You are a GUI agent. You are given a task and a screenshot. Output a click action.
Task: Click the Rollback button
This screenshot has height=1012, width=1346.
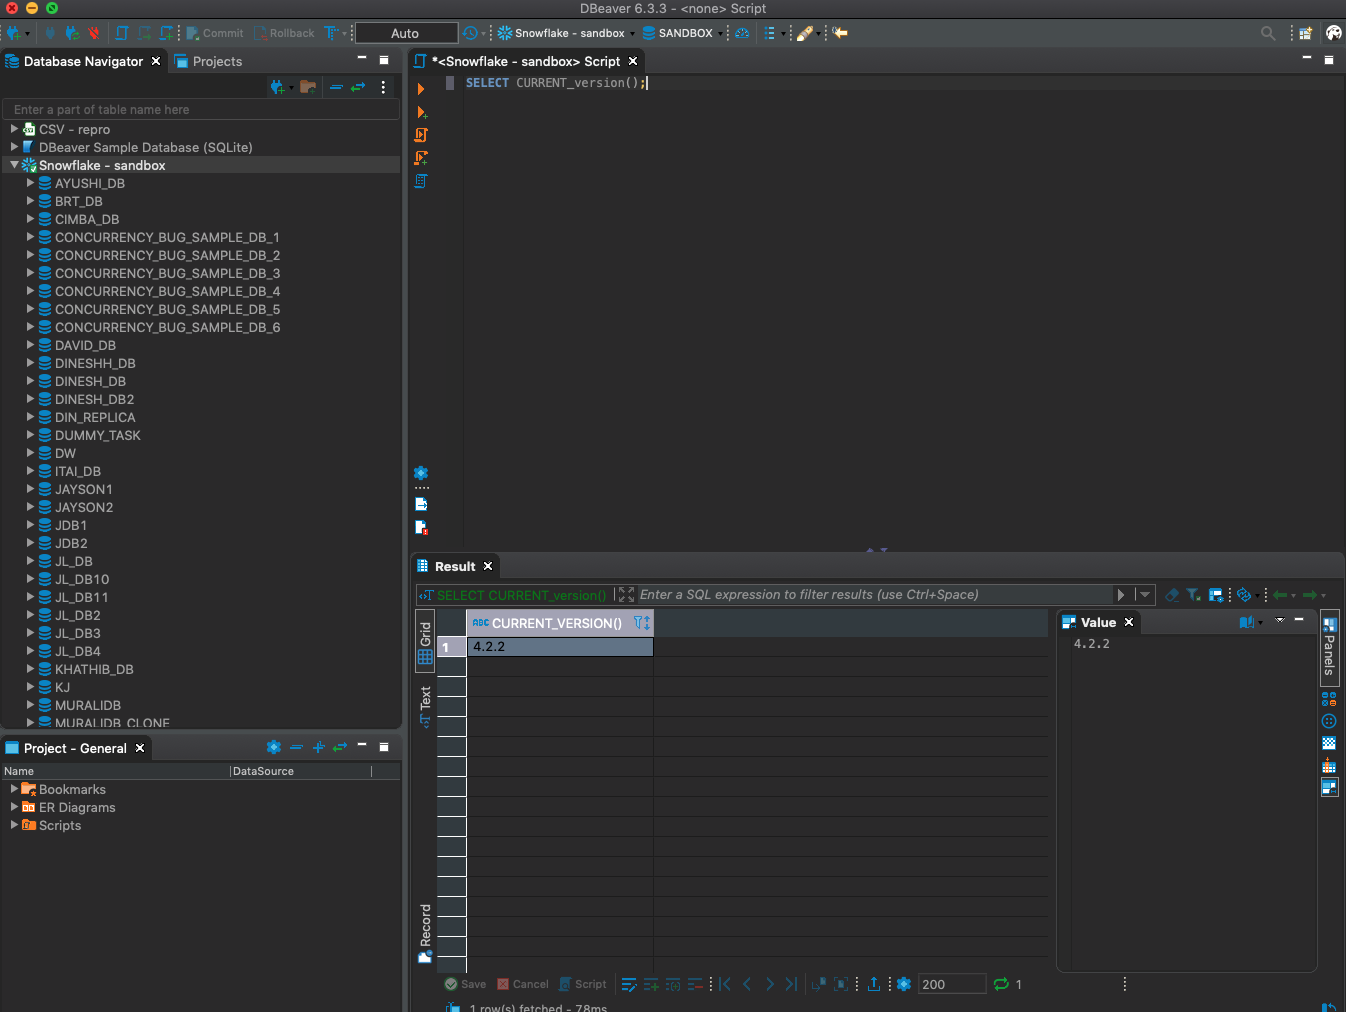point(284,33)
